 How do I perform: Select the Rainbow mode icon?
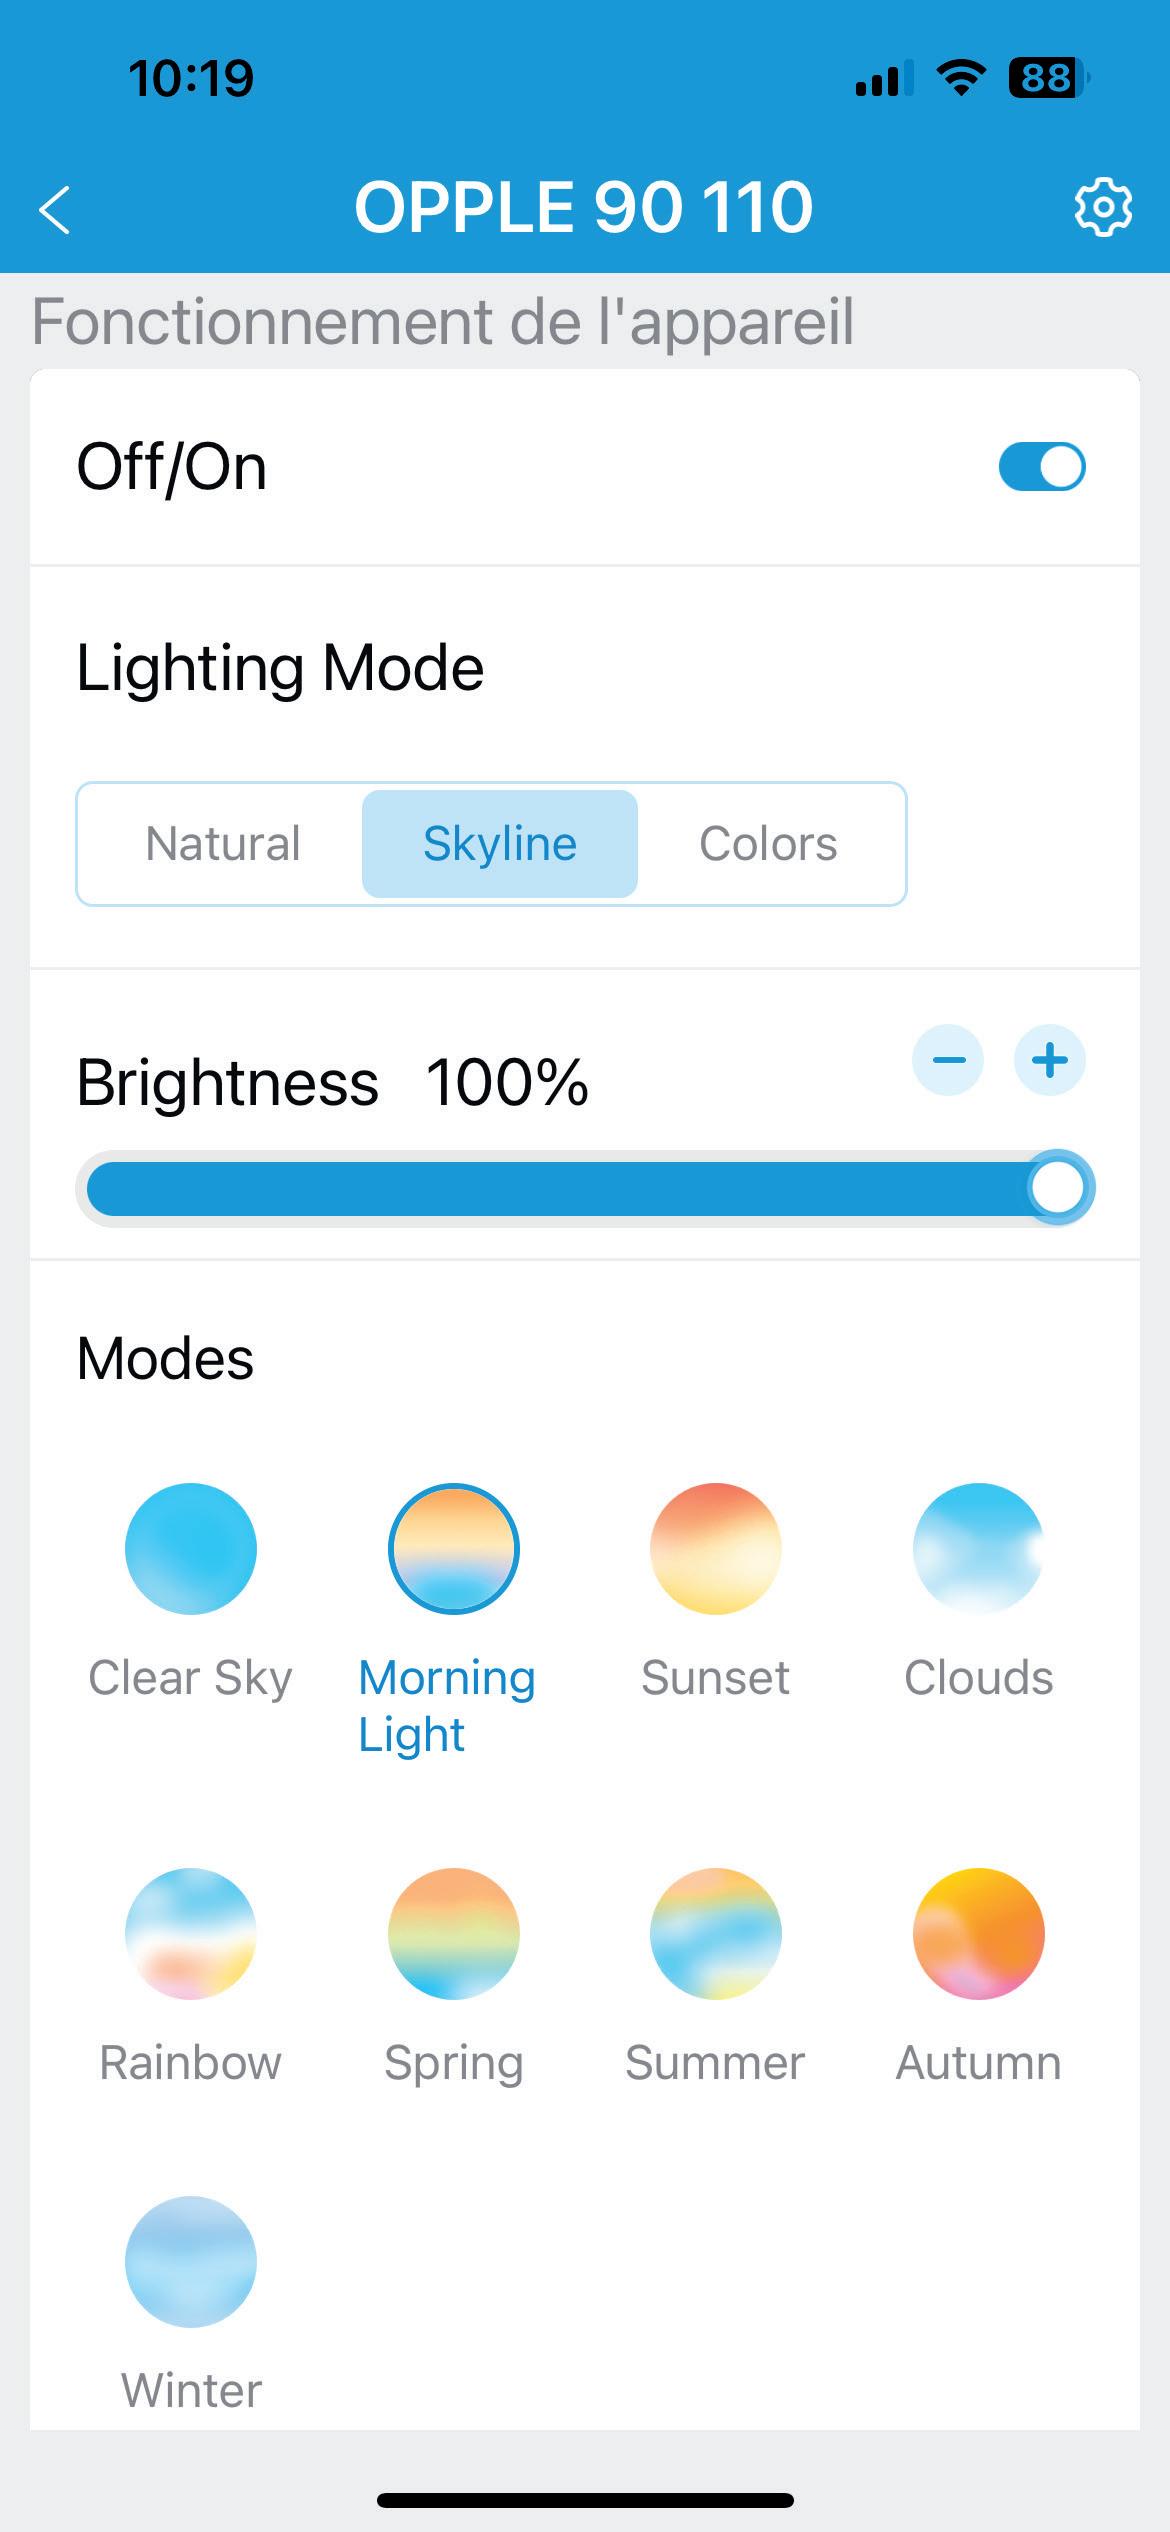tap(191, 1934)
